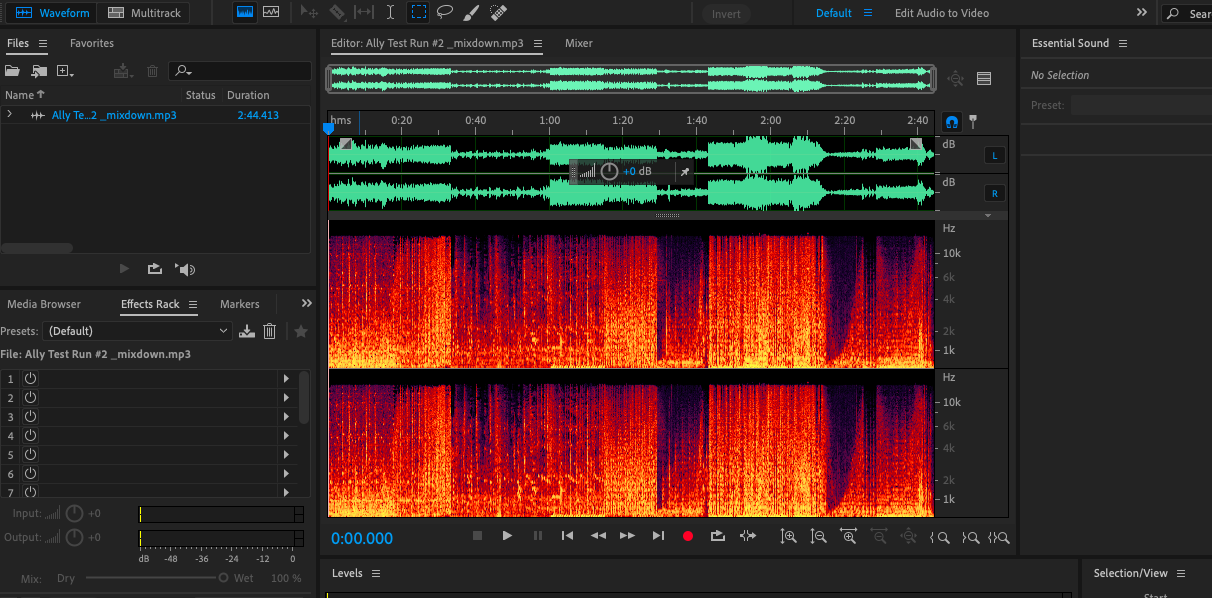Select the Lasso Selection tool
Screen dimensions: 1212x598
(444, 13)
